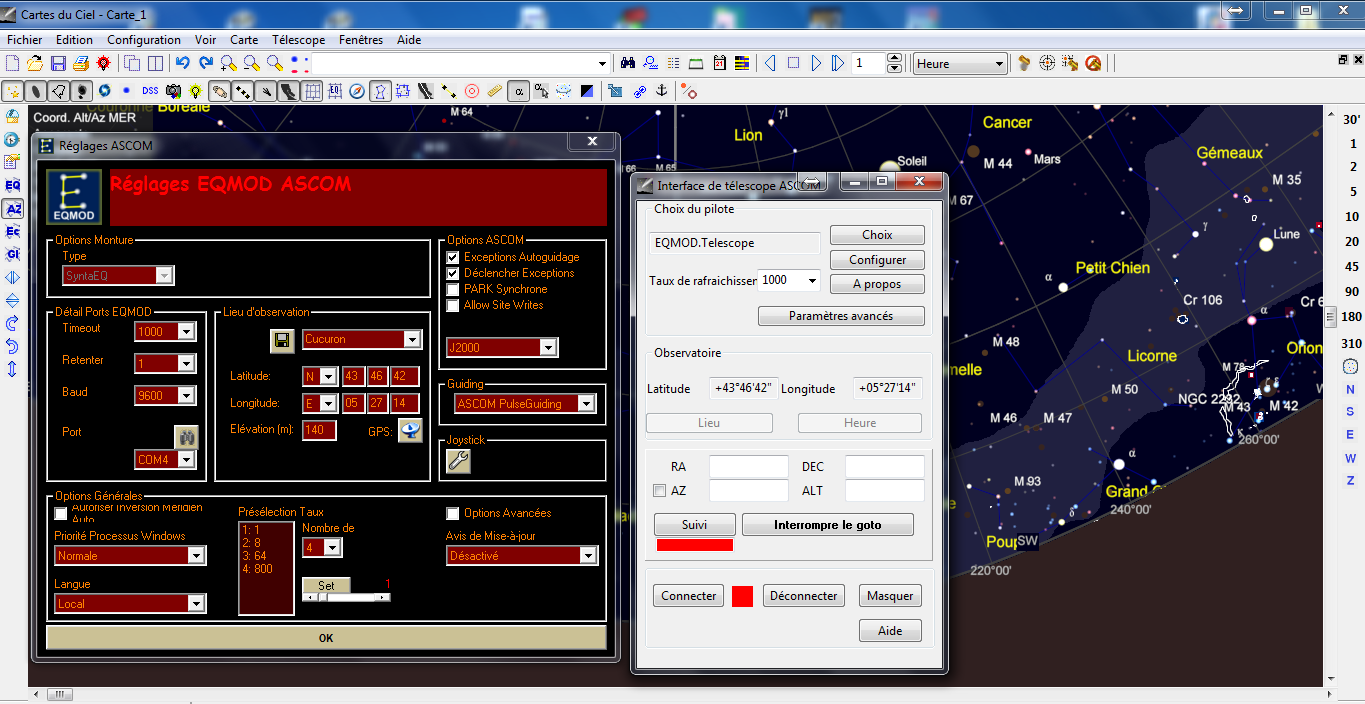This screenshot has height=704, width=1365.
Task: Open the J2000 epoch dropdown
Action: [x=547, y=348]
